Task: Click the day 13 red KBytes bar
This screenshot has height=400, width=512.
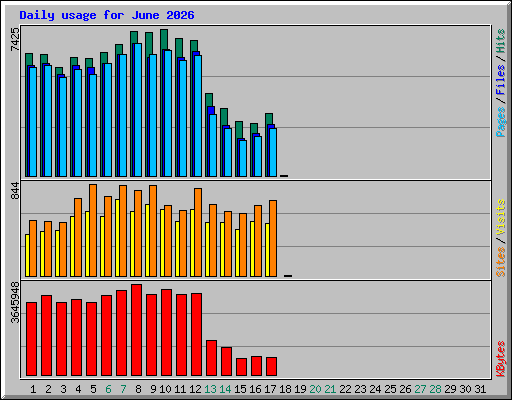Action: point(211,358)
